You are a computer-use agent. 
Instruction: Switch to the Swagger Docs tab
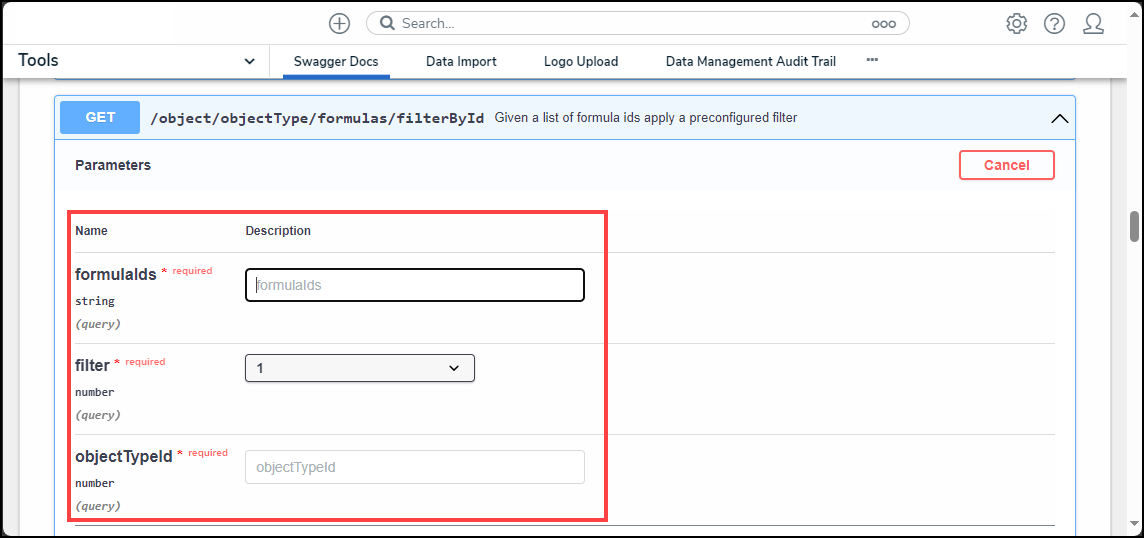pyautogui.click(x=336, y=61)
